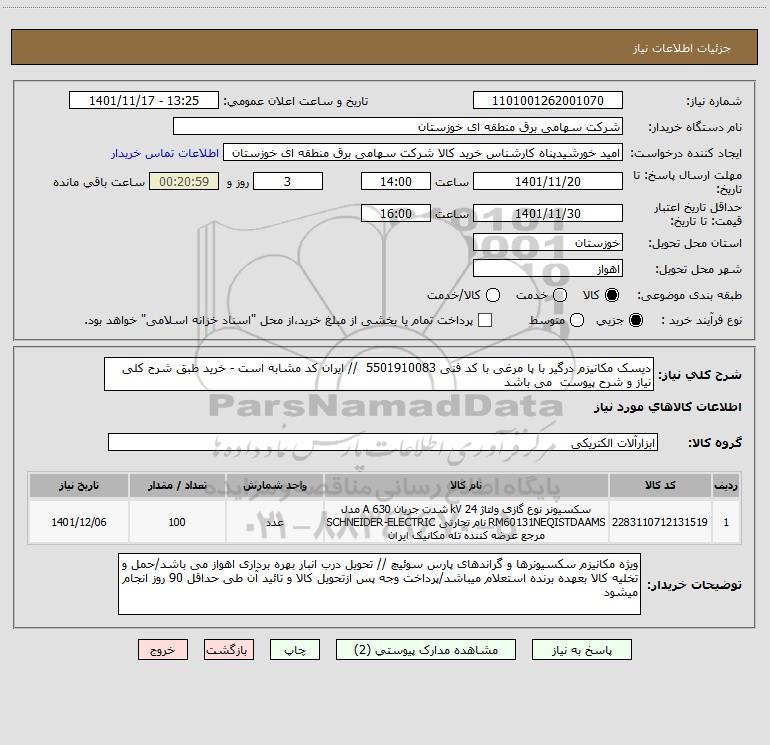The height and width of the screenshot is (745, 770).
Task: Click the شرح کلی نیاز label
Action: [x=700, y=375]
